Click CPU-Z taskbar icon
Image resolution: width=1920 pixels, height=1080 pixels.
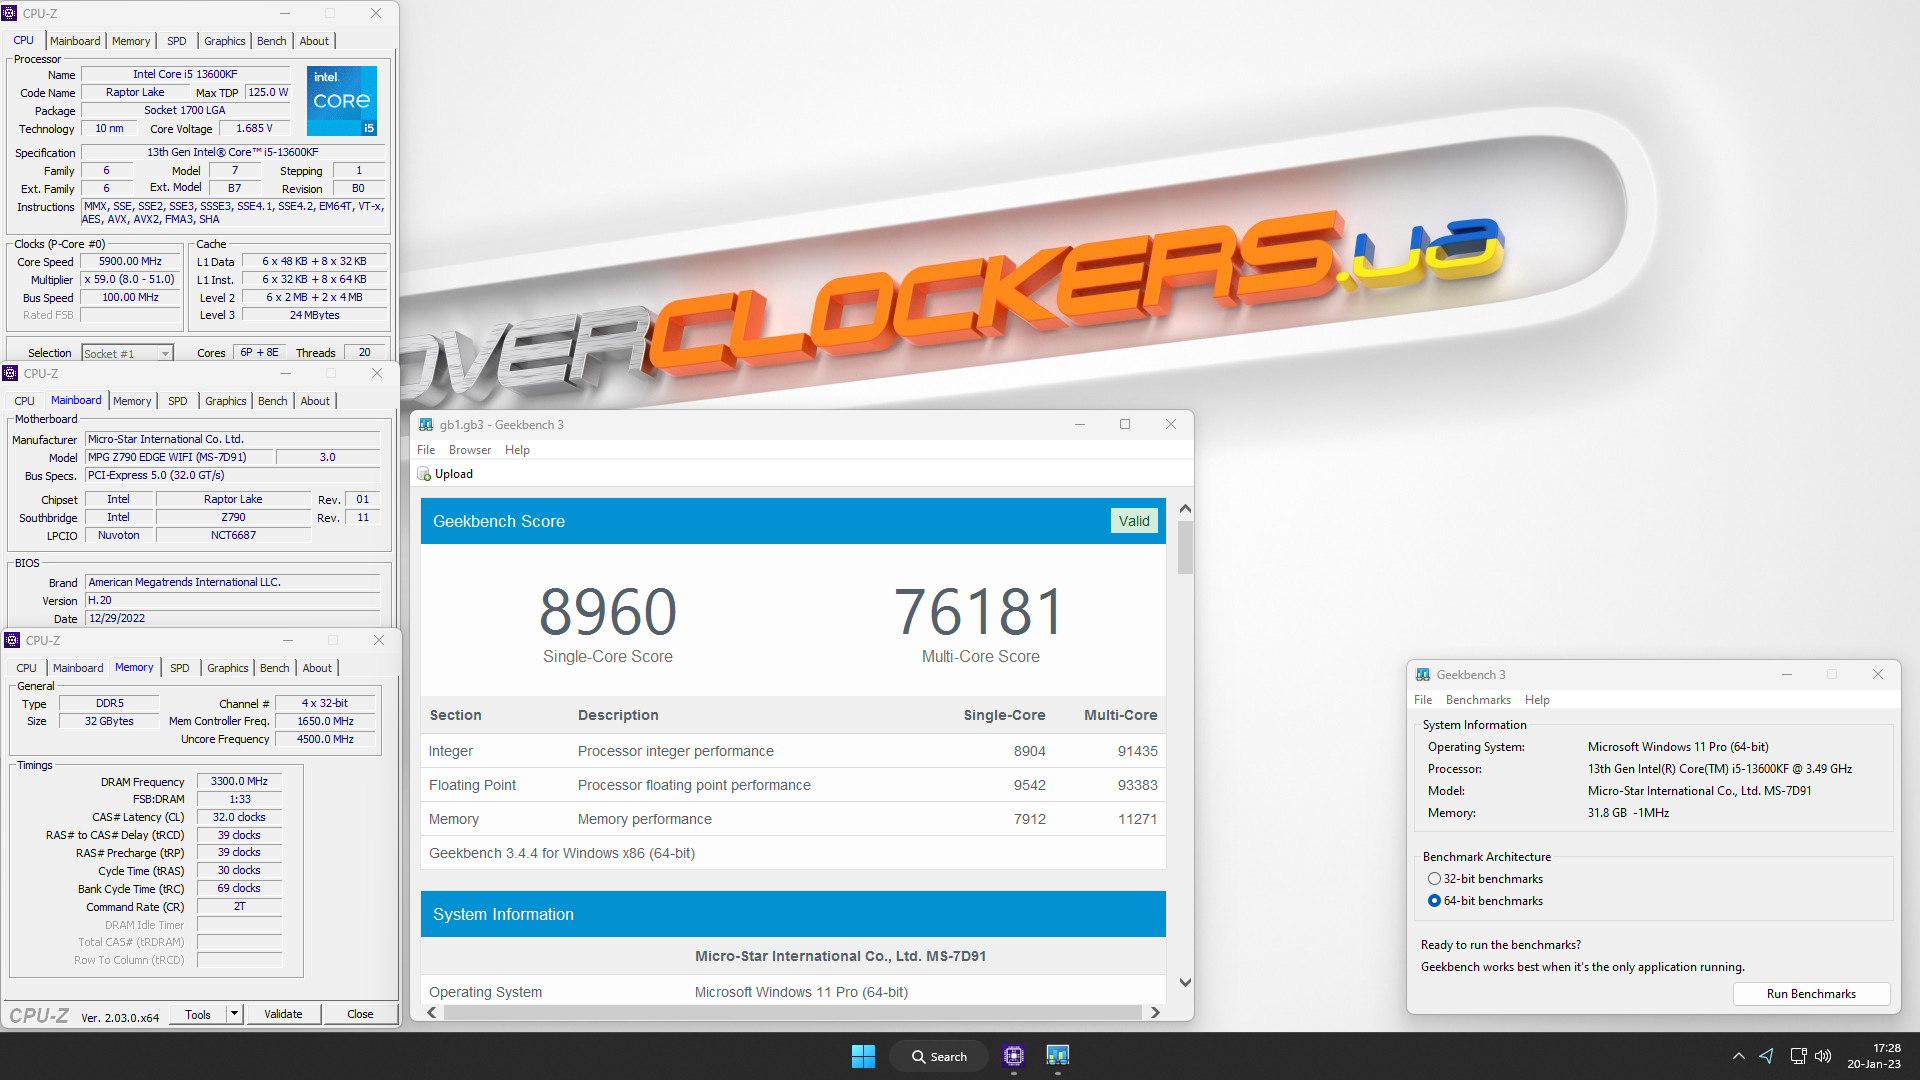[x=1014, y=1056]
